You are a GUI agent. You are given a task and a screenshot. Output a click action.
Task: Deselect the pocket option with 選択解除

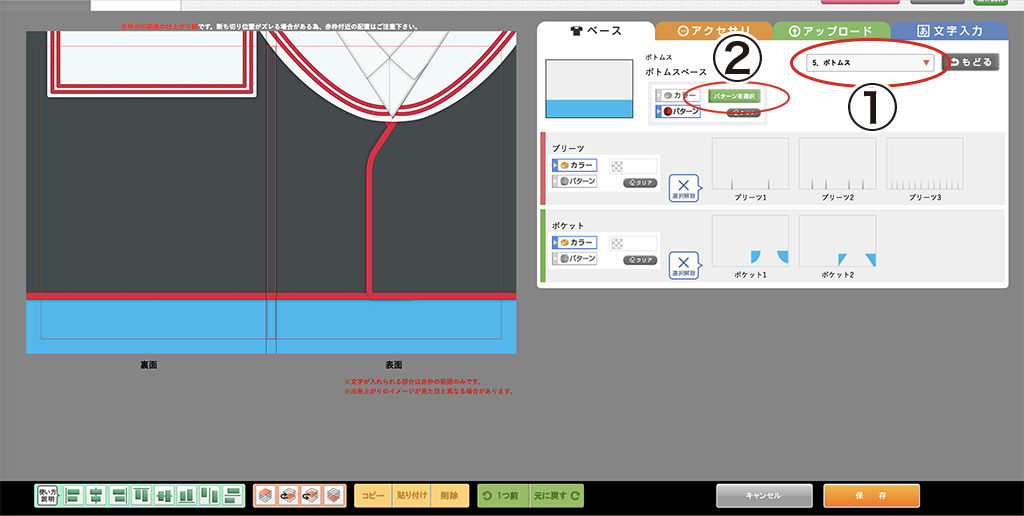[x=683, y=266]
